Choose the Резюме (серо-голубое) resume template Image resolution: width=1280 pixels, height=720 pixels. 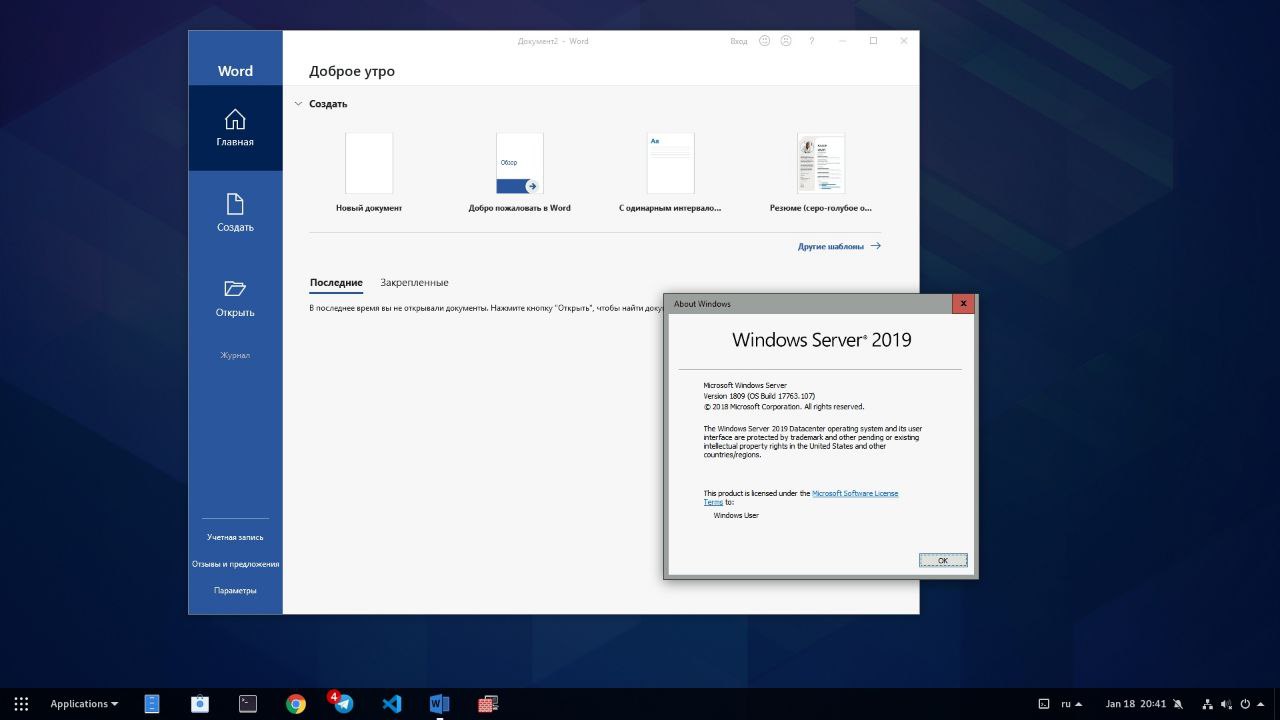coord(821,172)
